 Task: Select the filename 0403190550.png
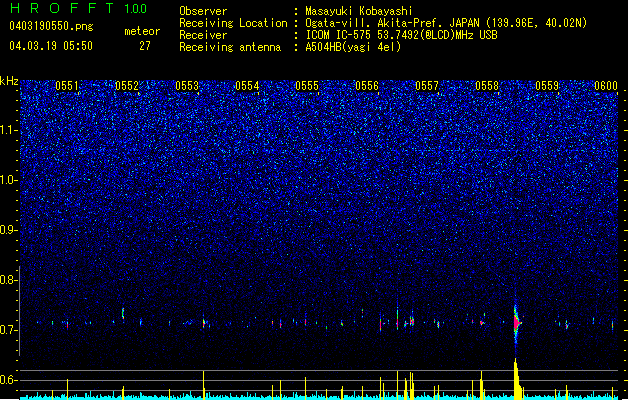[51, 27]
